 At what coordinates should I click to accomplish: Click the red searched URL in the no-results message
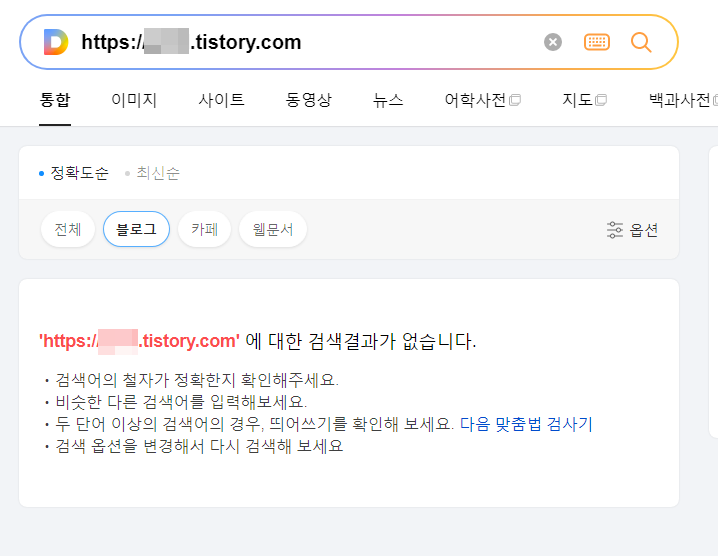click(x=139, y=341)
